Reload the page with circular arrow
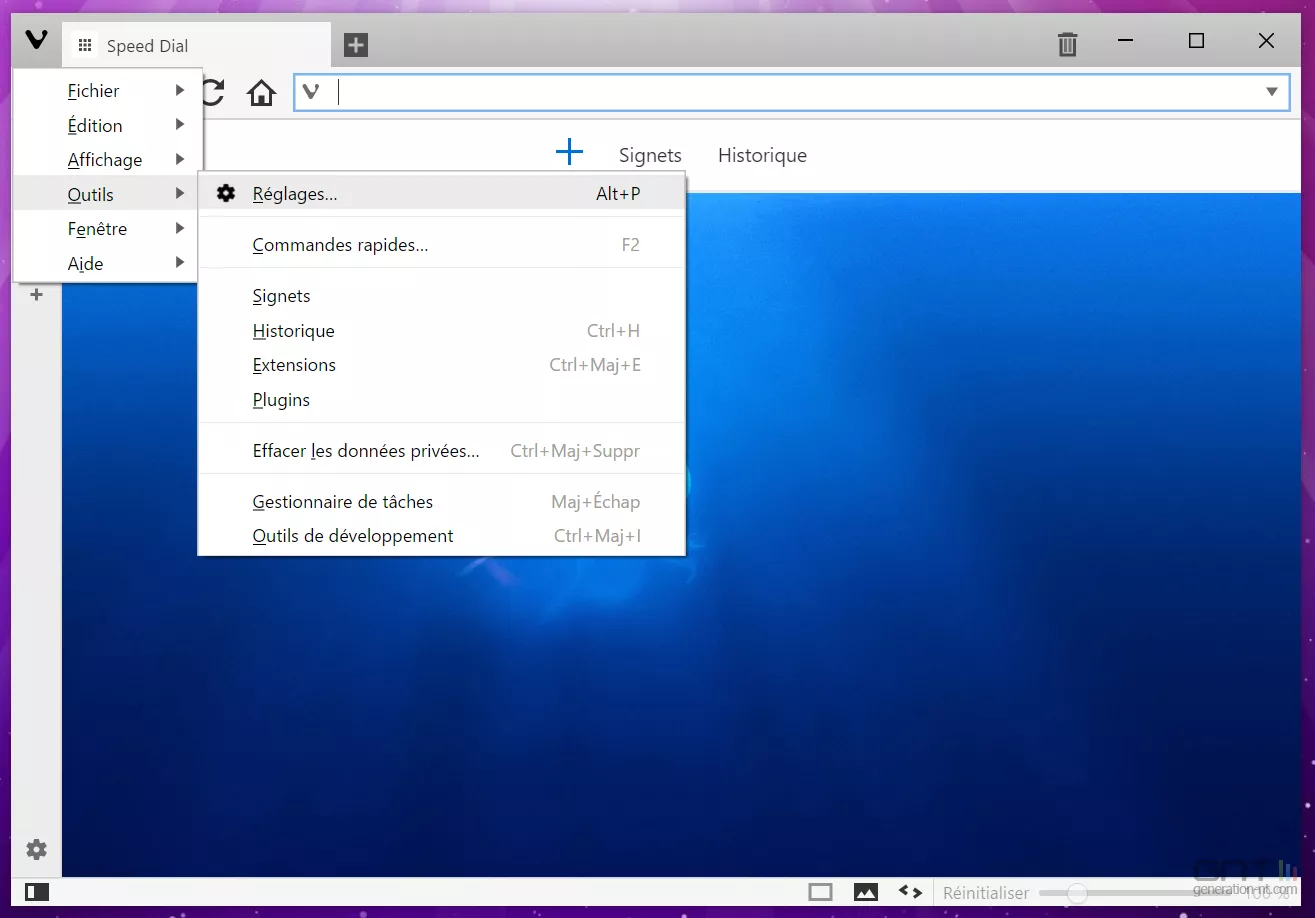The image size is (1315, 918). (x=212, y=93)
